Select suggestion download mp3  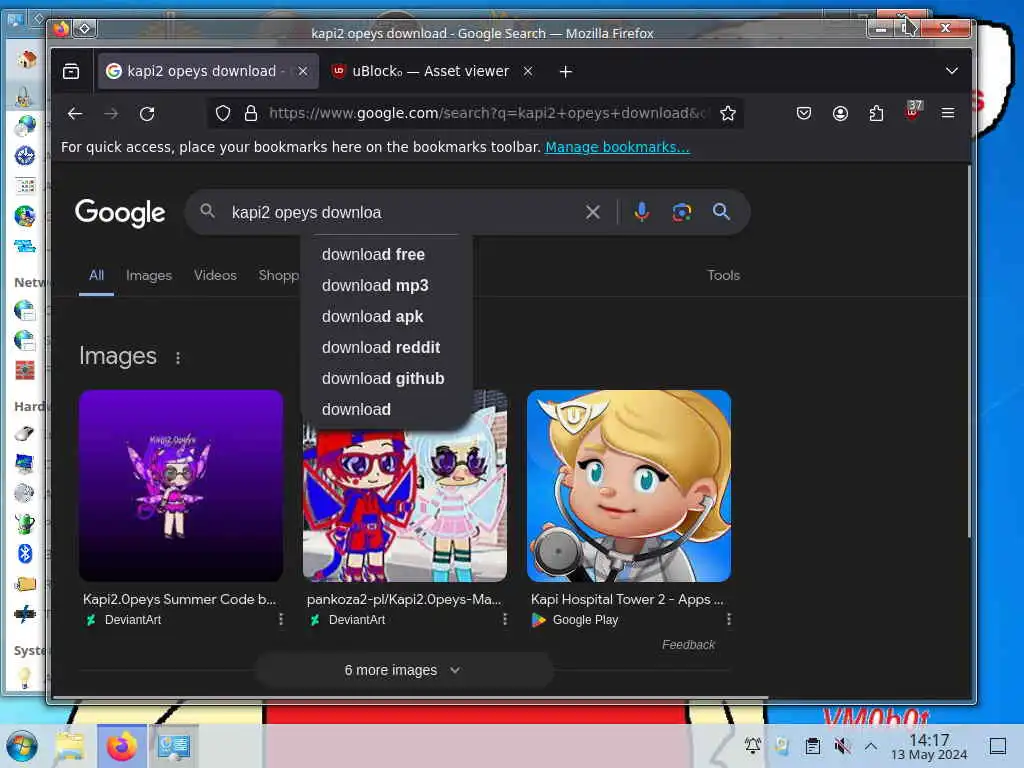(x=376, y=285)
